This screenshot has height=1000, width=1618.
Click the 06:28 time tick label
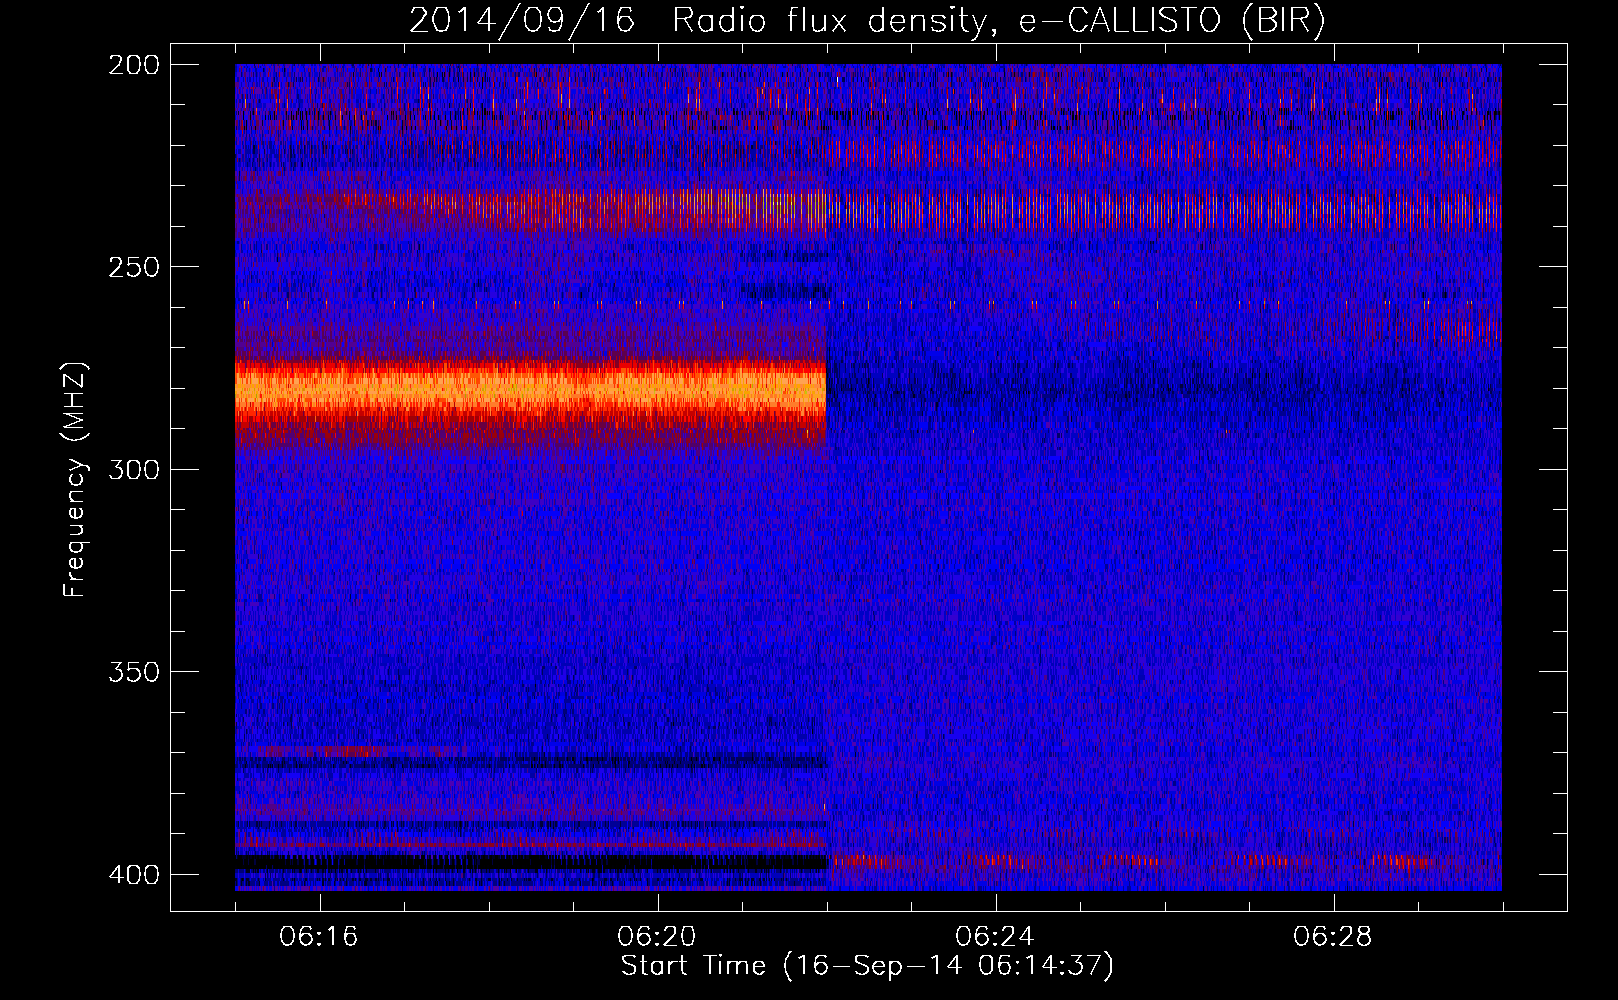point(1333,937)
